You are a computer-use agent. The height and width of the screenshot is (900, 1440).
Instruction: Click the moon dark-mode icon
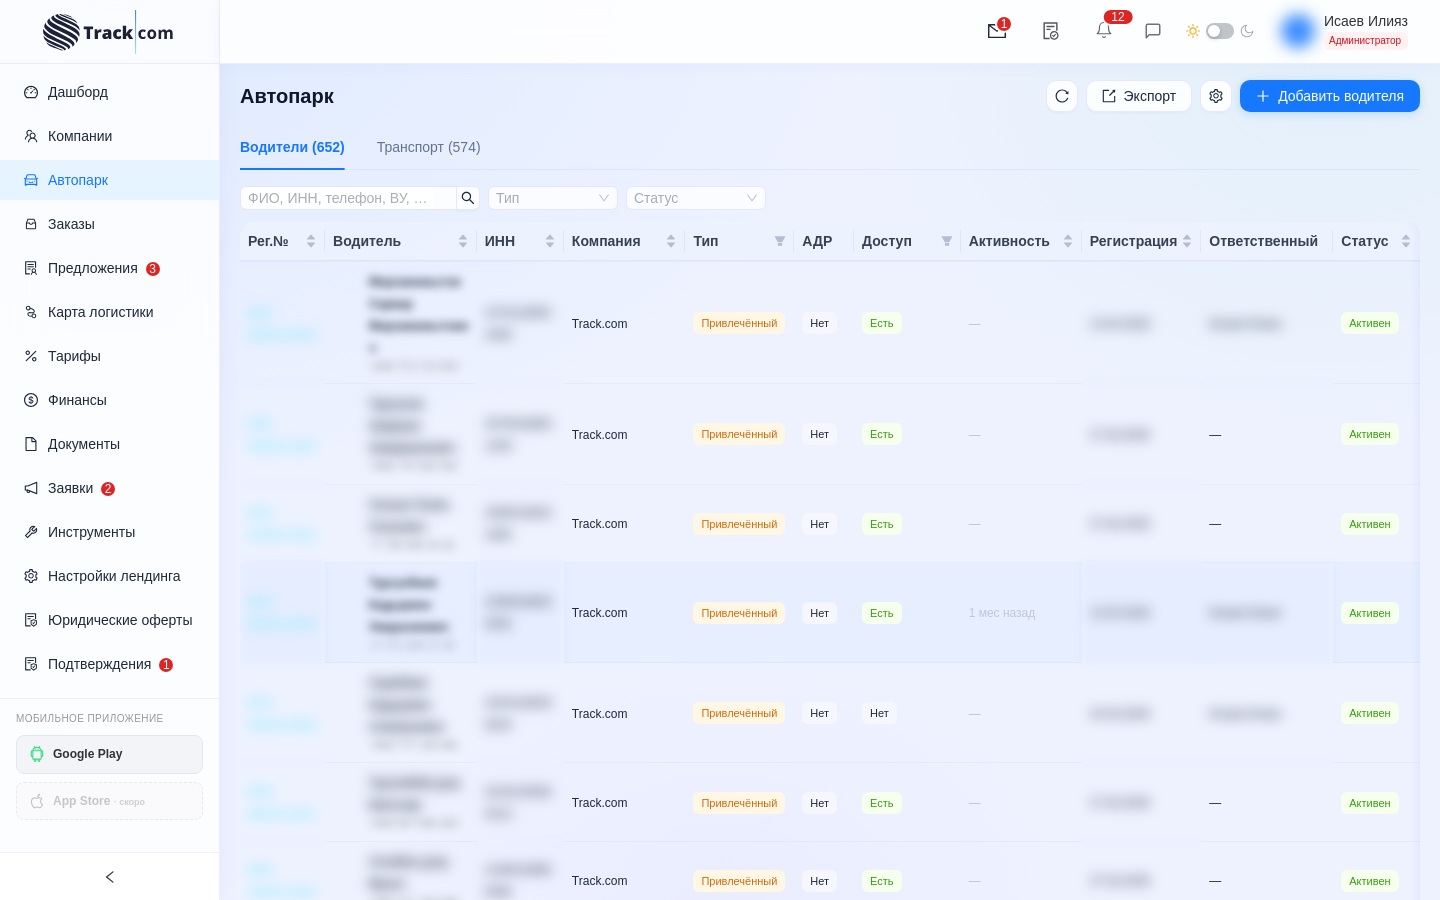click(x=1247, y=31)
